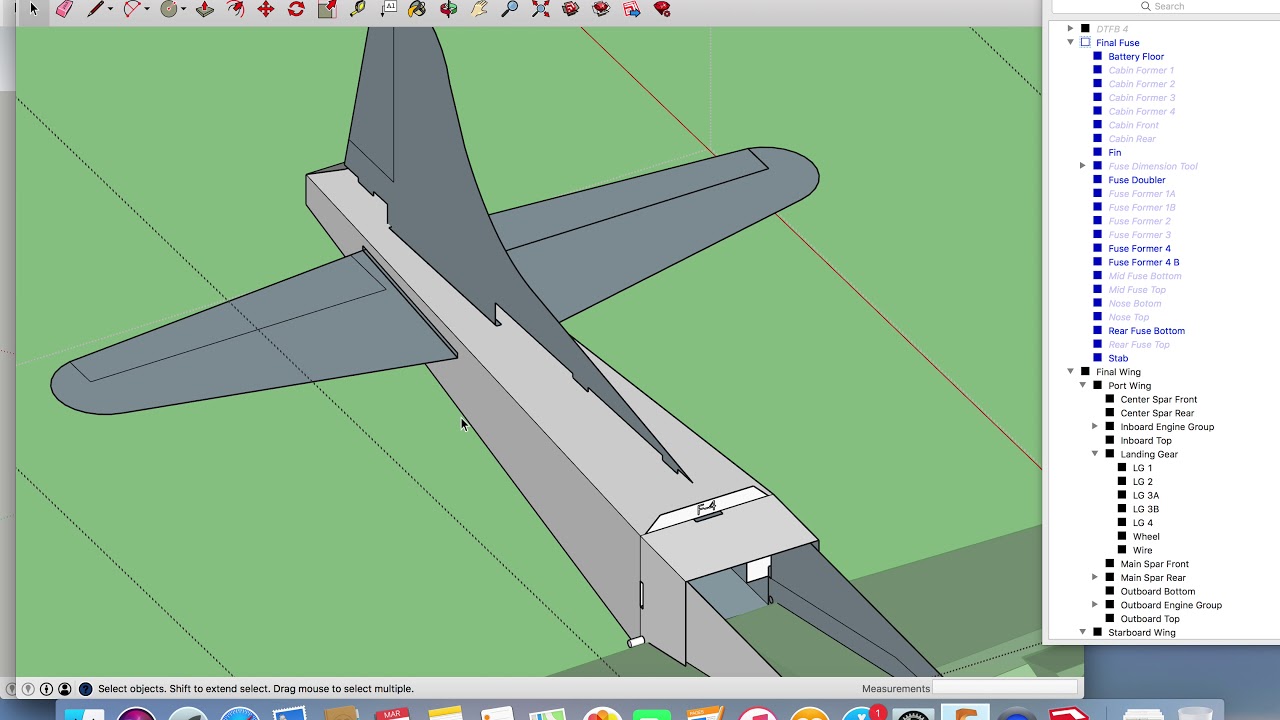
Task: Activate the Push/Pull tool
Action: pos(205,9)
